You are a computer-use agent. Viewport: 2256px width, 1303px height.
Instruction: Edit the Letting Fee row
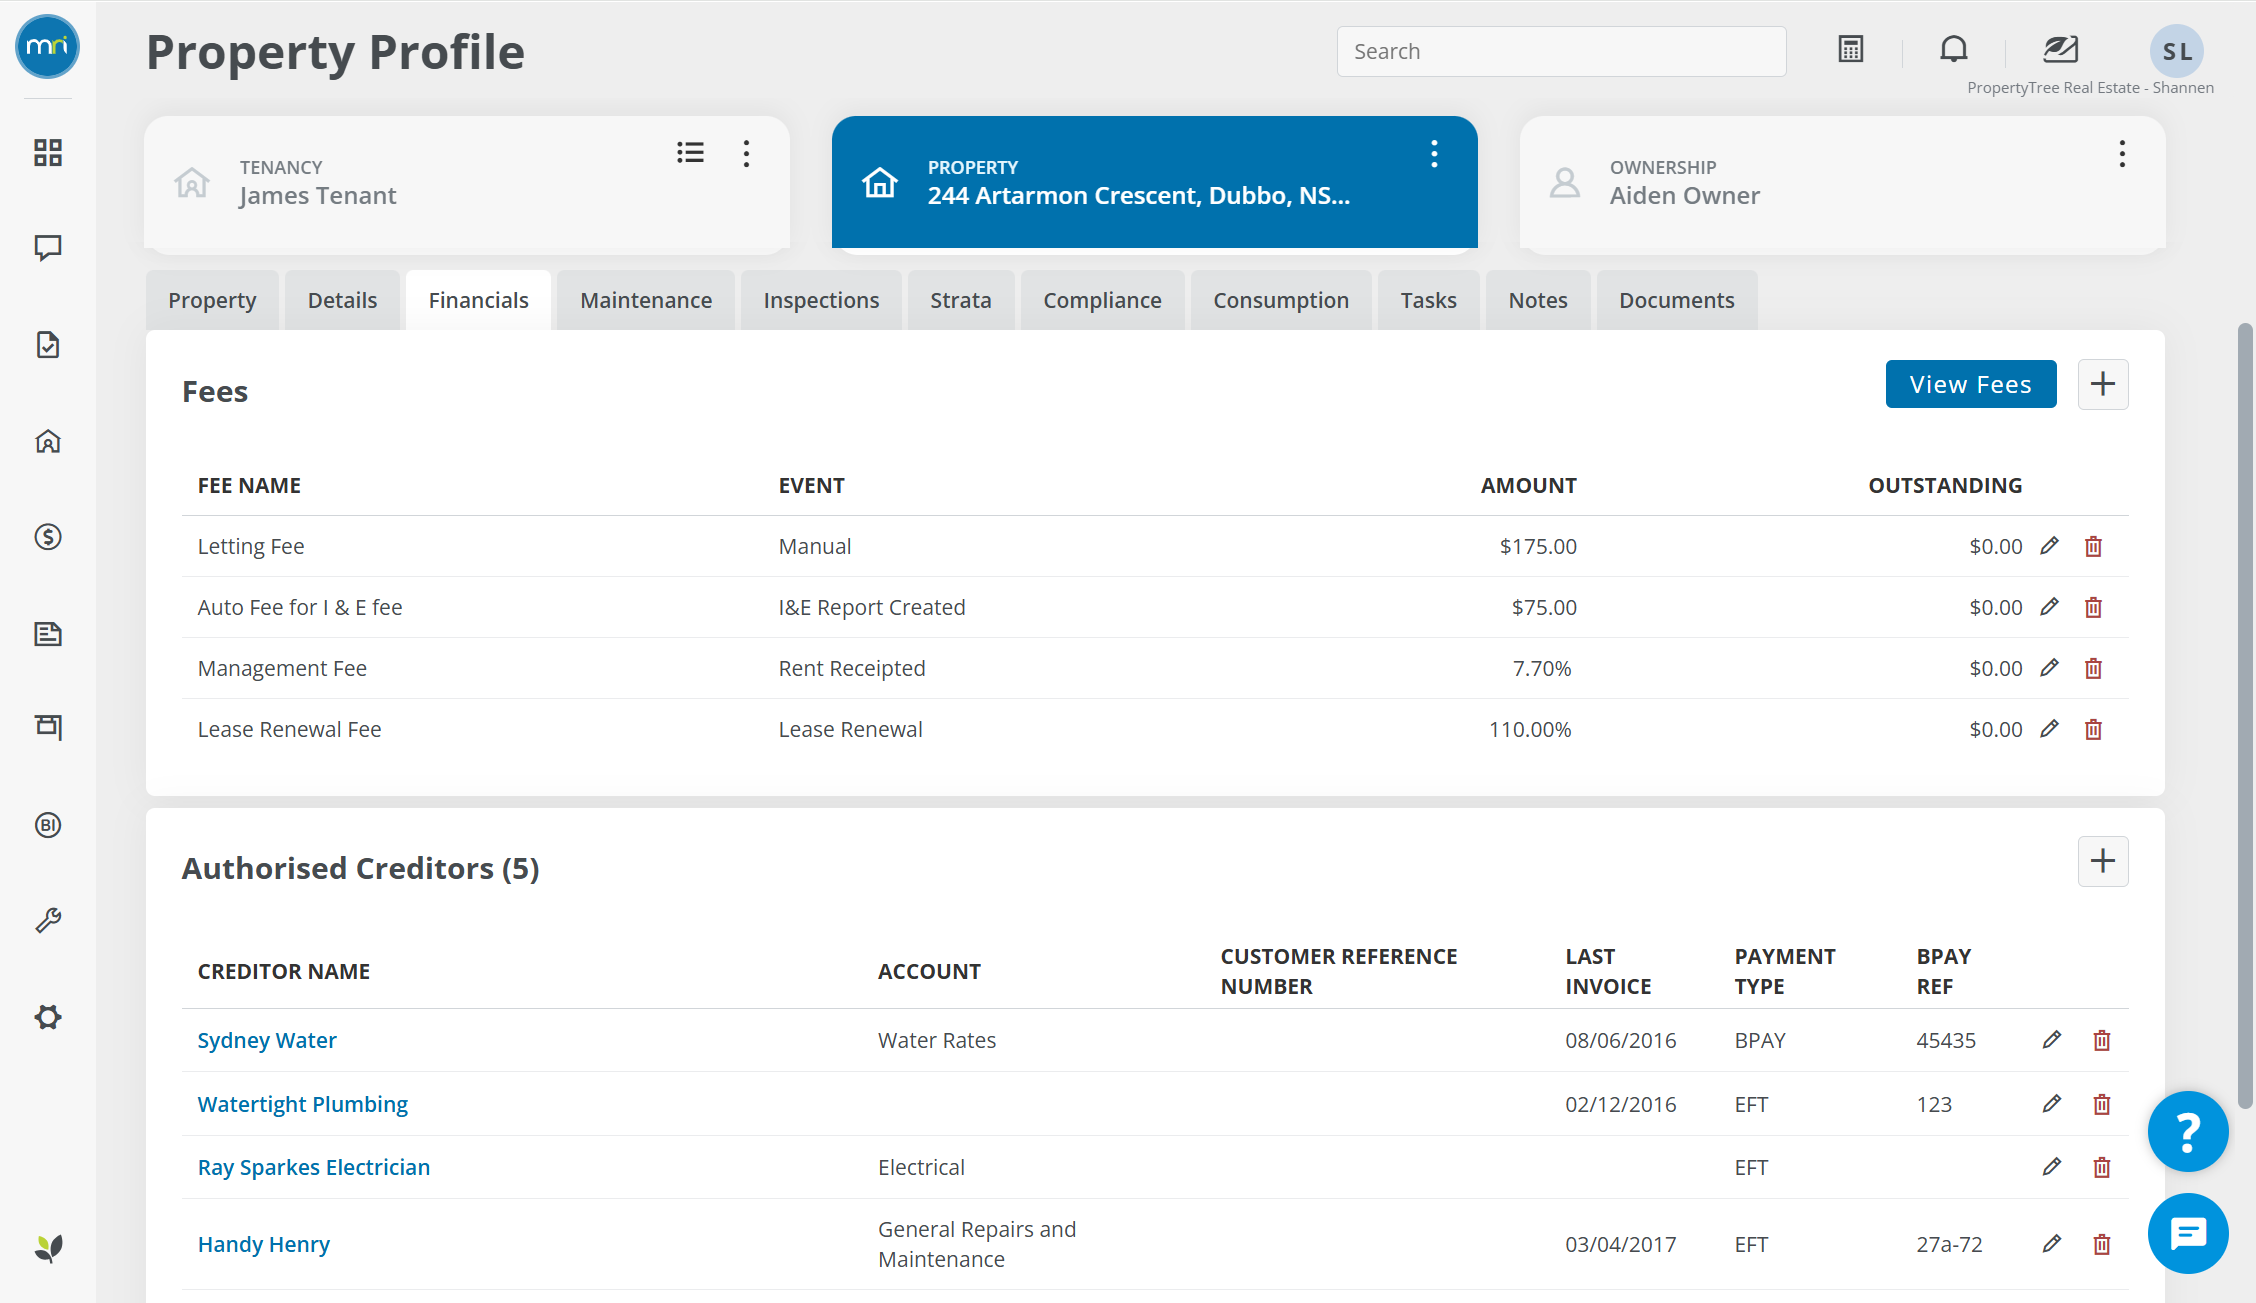(2049, 546)
